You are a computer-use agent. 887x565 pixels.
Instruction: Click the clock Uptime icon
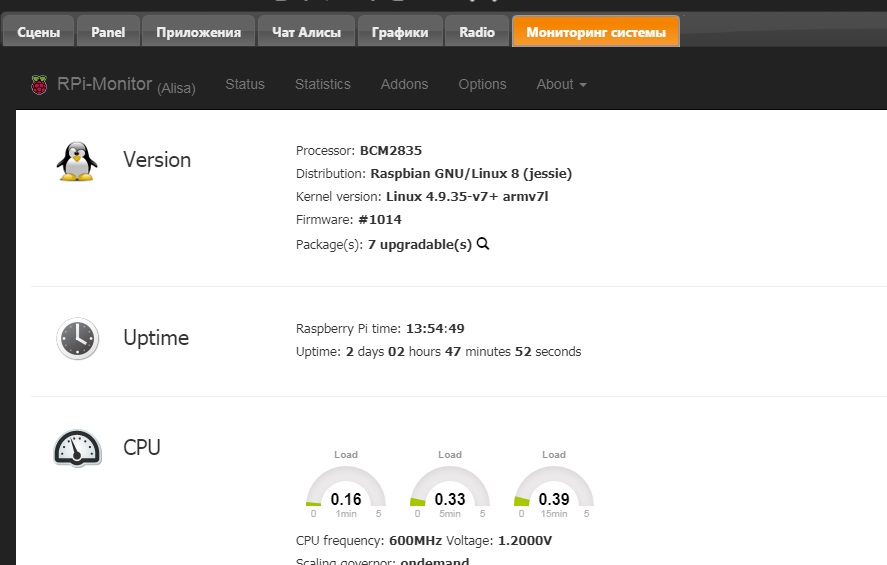pos(77,339)
